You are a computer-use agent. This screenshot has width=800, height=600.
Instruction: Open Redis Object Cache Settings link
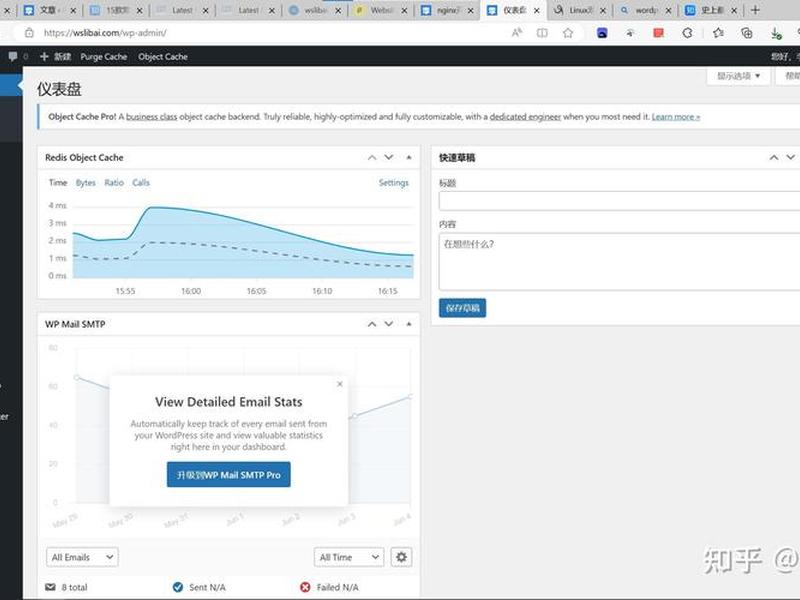[394, 183]
